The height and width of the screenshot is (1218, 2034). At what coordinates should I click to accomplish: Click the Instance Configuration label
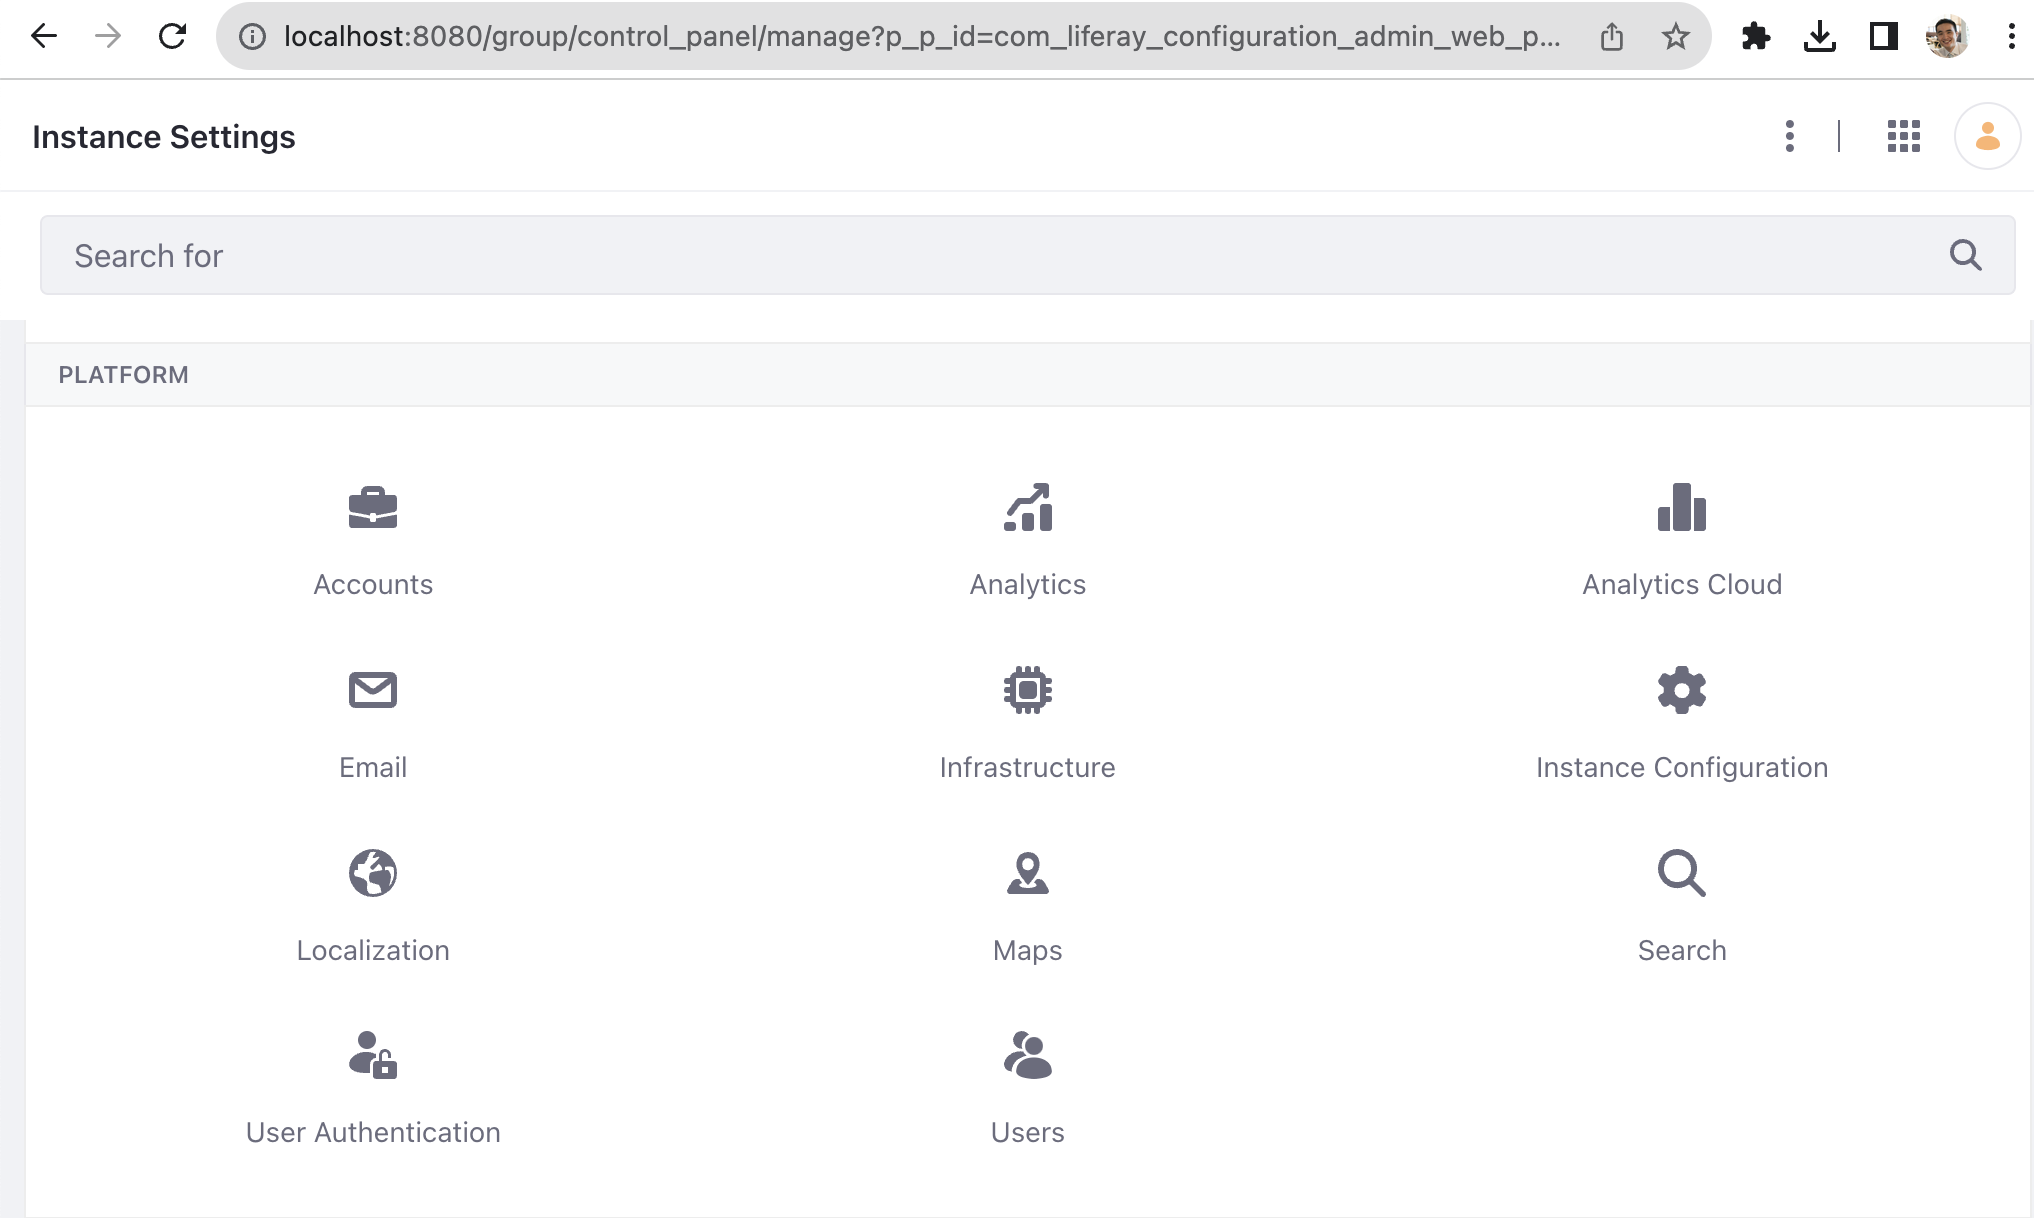(x=1681, y=767)
